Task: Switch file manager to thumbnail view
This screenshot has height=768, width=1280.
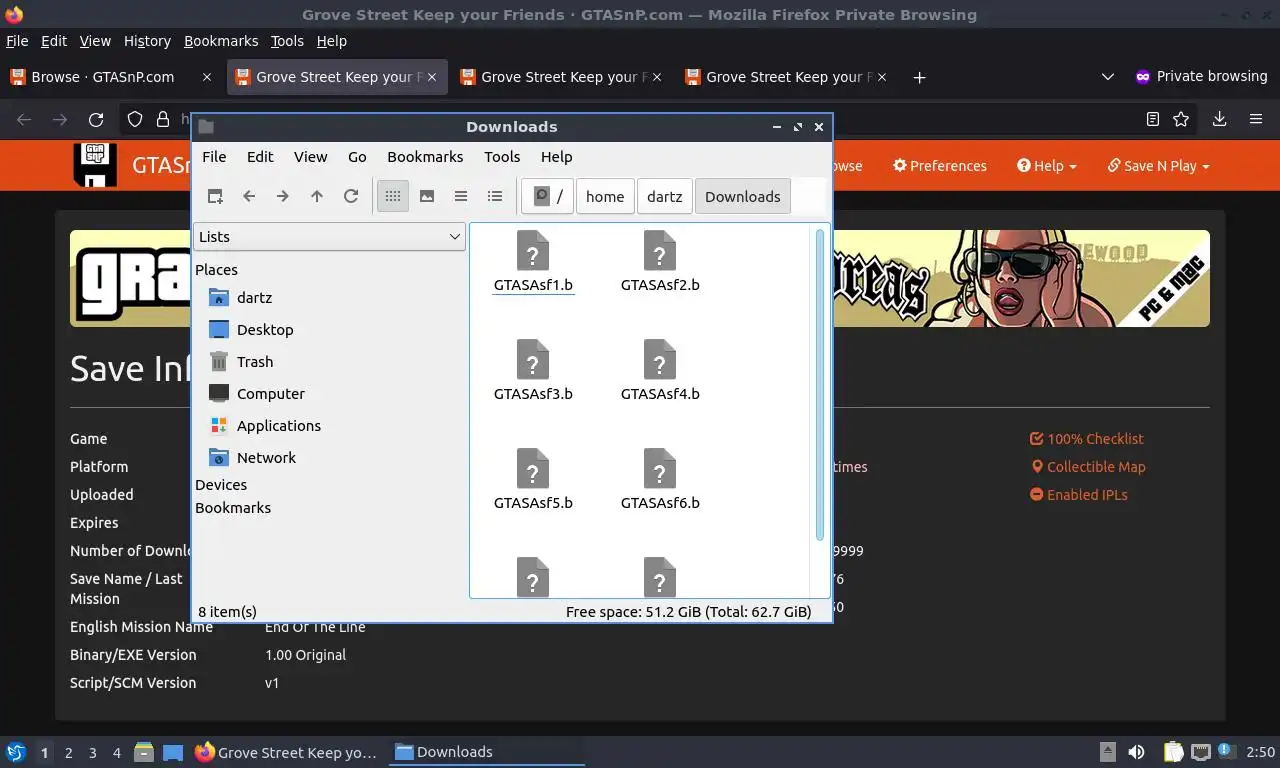Action: tap(427, 196)
